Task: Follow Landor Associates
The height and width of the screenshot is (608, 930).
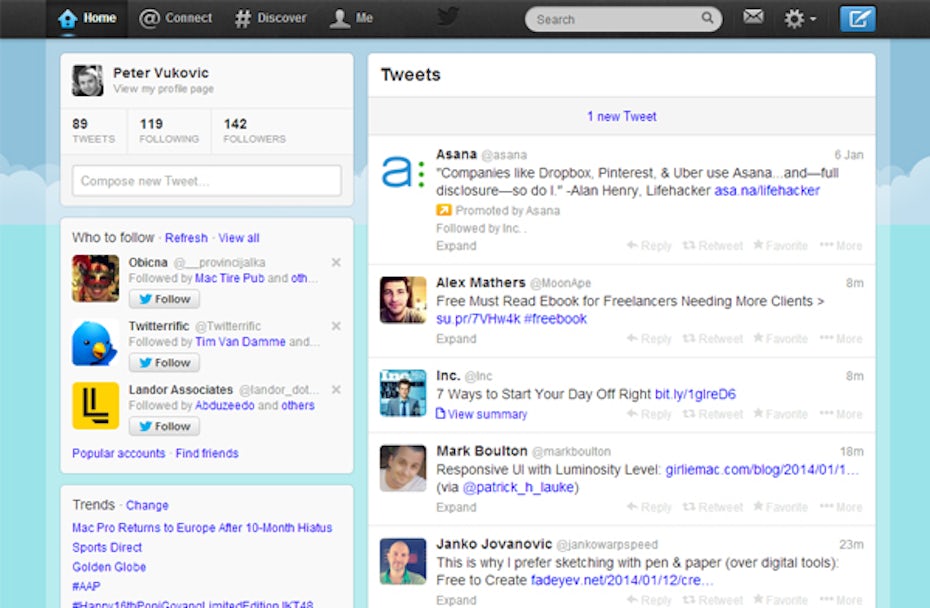Action: (x=164, y=426)
